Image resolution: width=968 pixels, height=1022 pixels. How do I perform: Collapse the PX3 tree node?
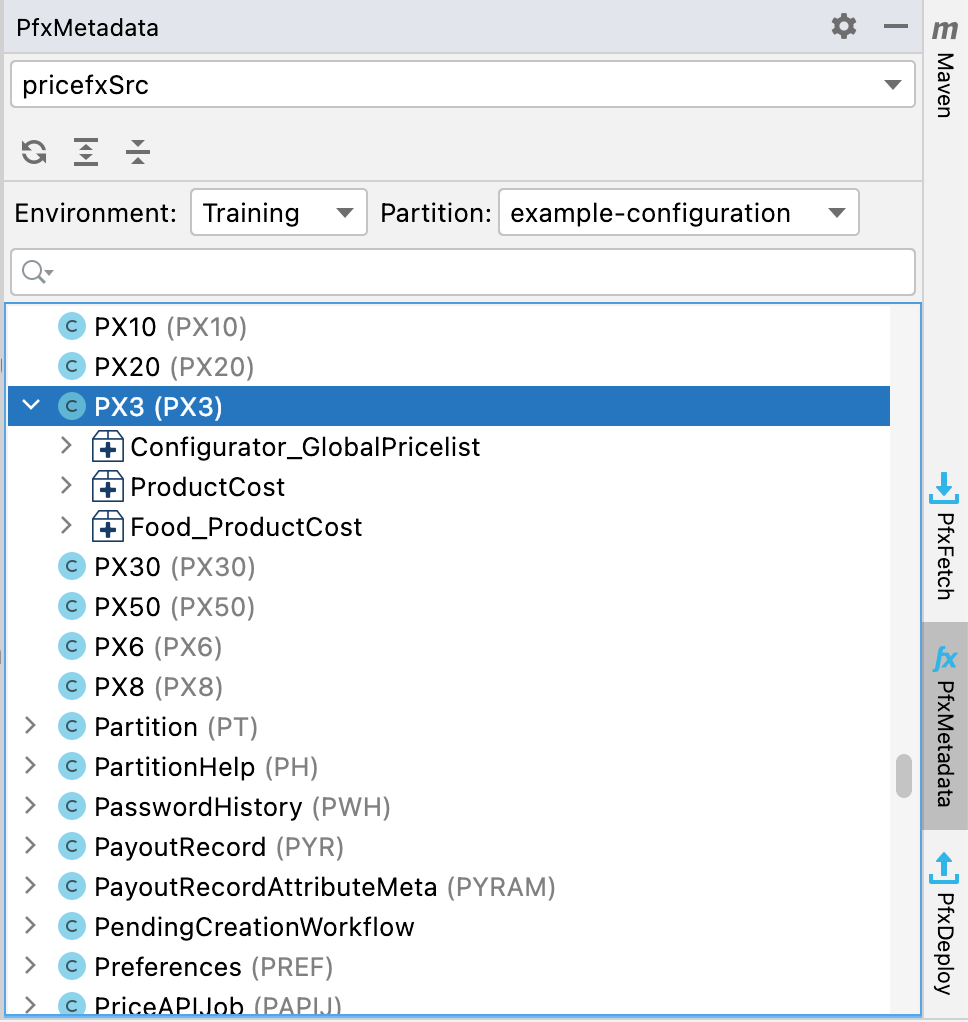click(31, 406)
